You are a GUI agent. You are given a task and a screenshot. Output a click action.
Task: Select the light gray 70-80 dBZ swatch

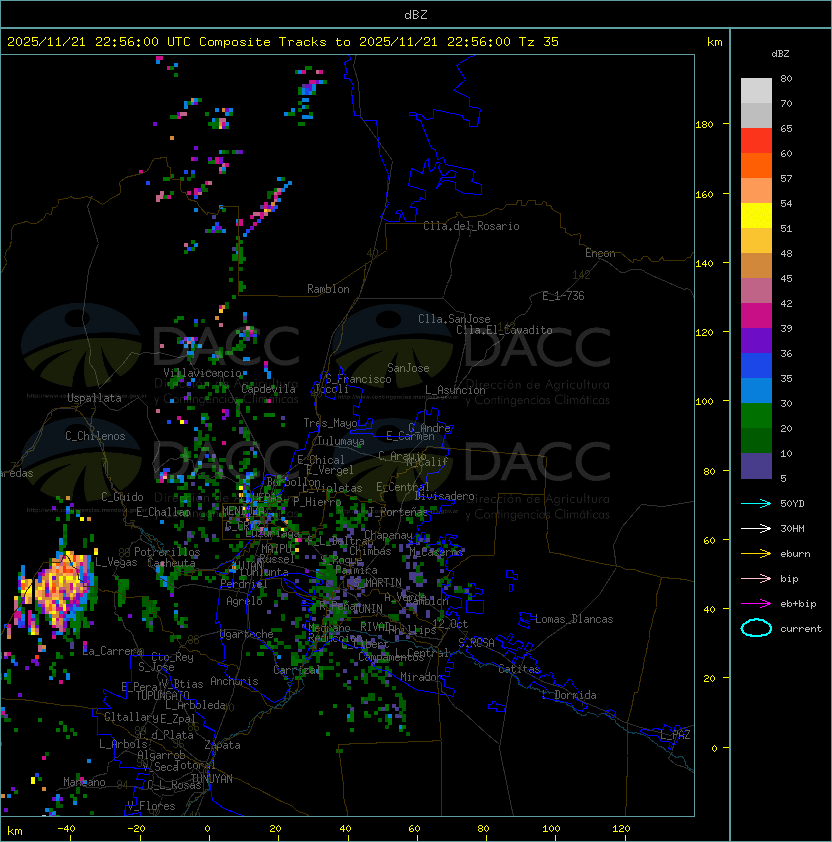[x=756, y=91]
